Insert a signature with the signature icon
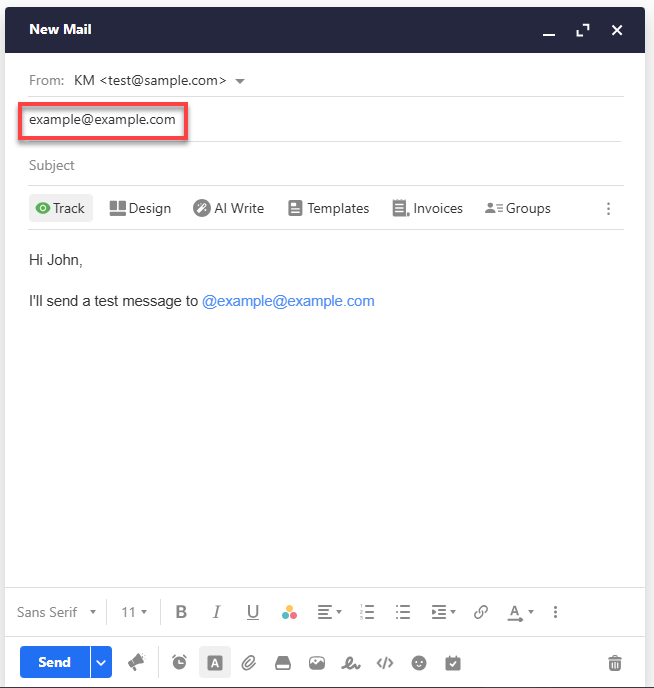 (x=351, y=663)
